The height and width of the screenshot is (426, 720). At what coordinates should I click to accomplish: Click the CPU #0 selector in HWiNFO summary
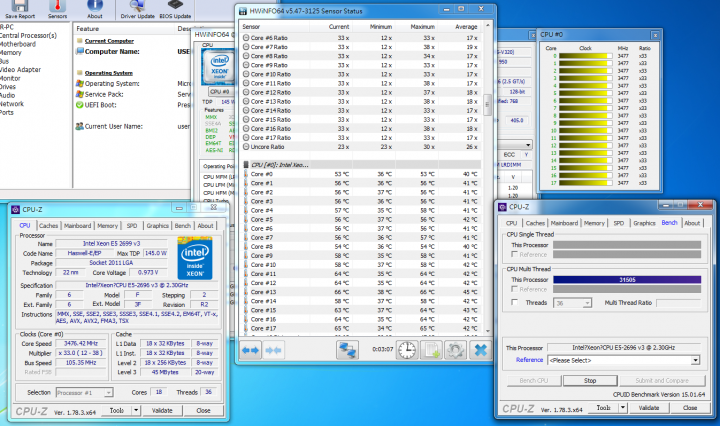coord(220,91)
